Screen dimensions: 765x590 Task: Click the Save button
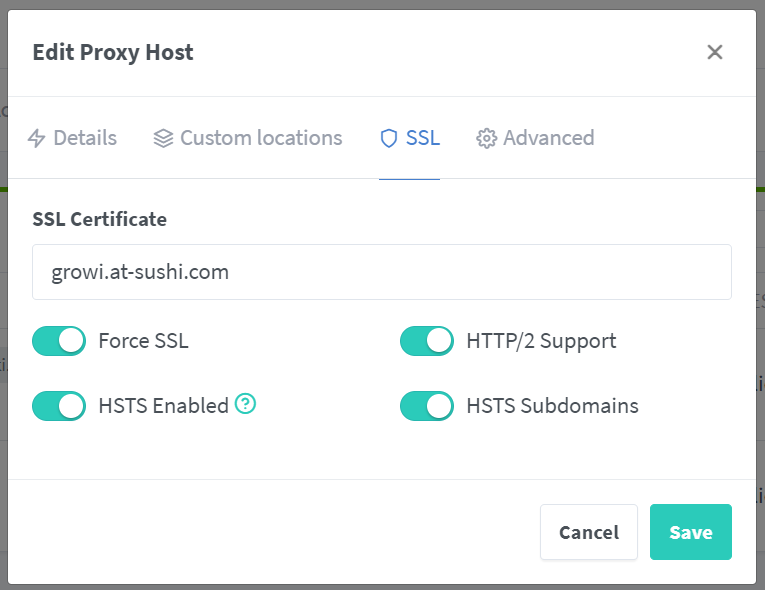click(691, 532)
